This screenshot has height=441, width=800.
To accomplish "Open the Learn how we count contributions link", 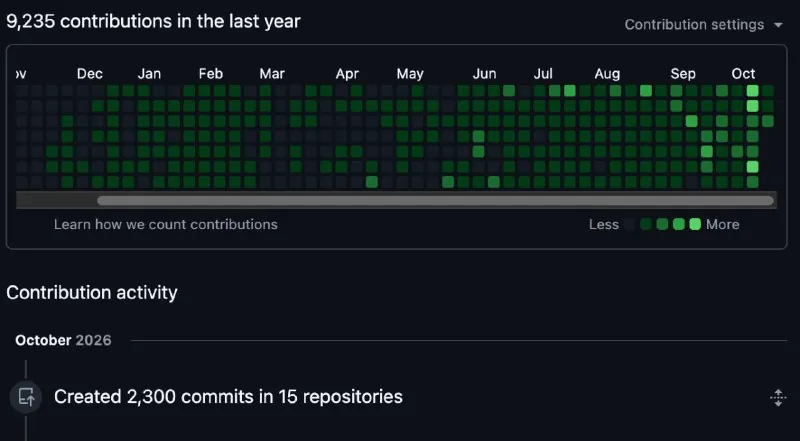I will coord(166,225).
